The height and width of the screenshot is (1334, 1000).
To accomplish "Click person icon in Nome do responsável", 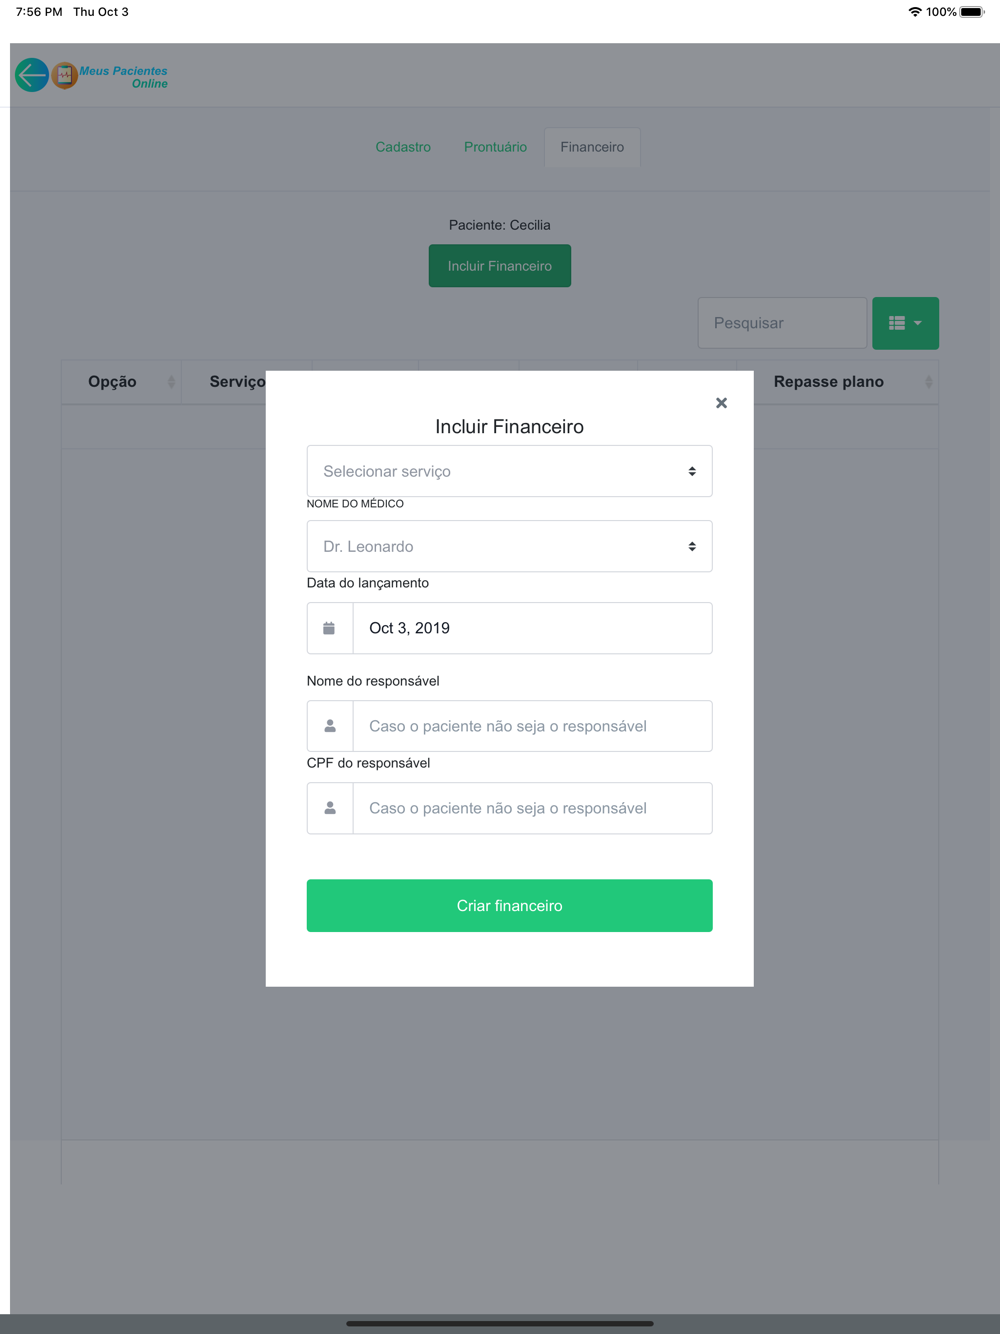I will coord(329,726).
